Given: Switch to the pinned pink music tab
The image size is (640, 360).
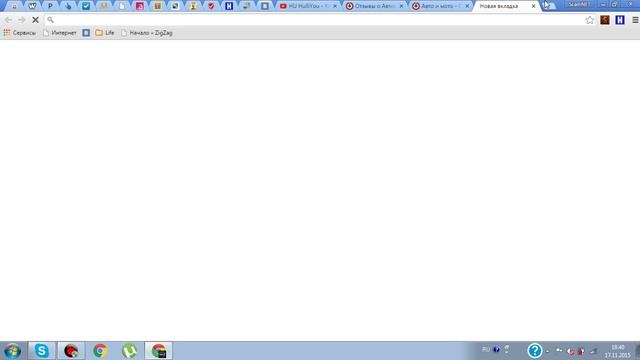Looking at the screenshot, I should (140, 6).
